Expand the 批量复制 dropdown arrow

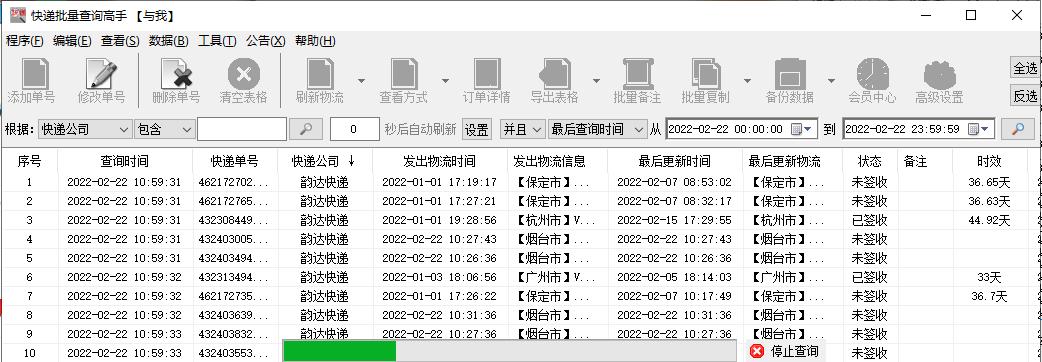[x=747, y=80]
